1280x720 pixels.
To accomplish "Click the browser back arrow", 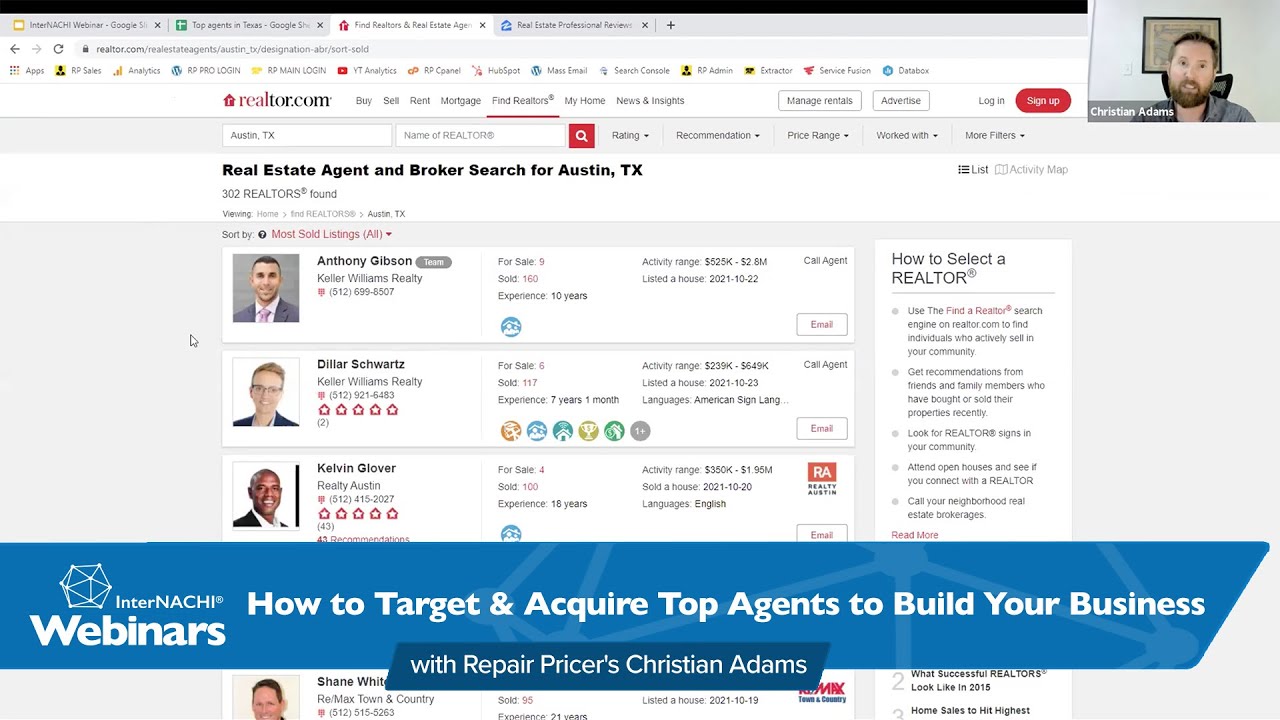I will [15, 48].
